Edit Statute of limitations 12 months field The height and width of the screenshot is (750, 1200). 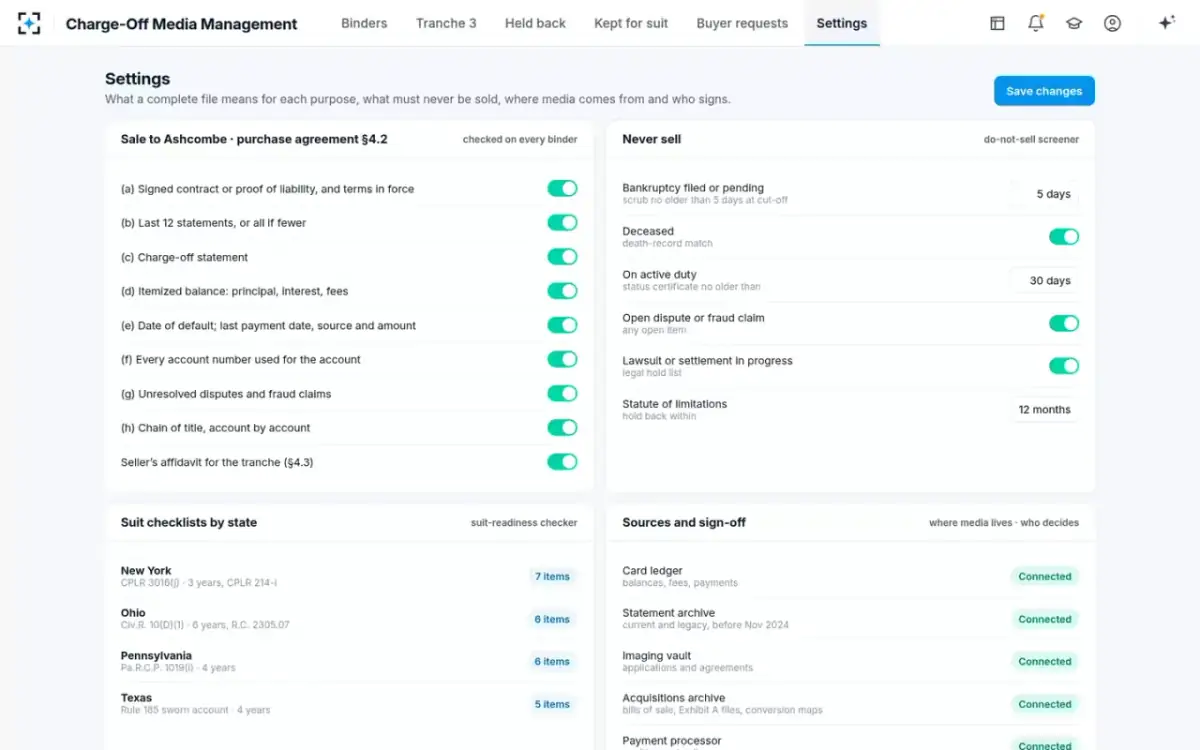[x=1044, y=409]
